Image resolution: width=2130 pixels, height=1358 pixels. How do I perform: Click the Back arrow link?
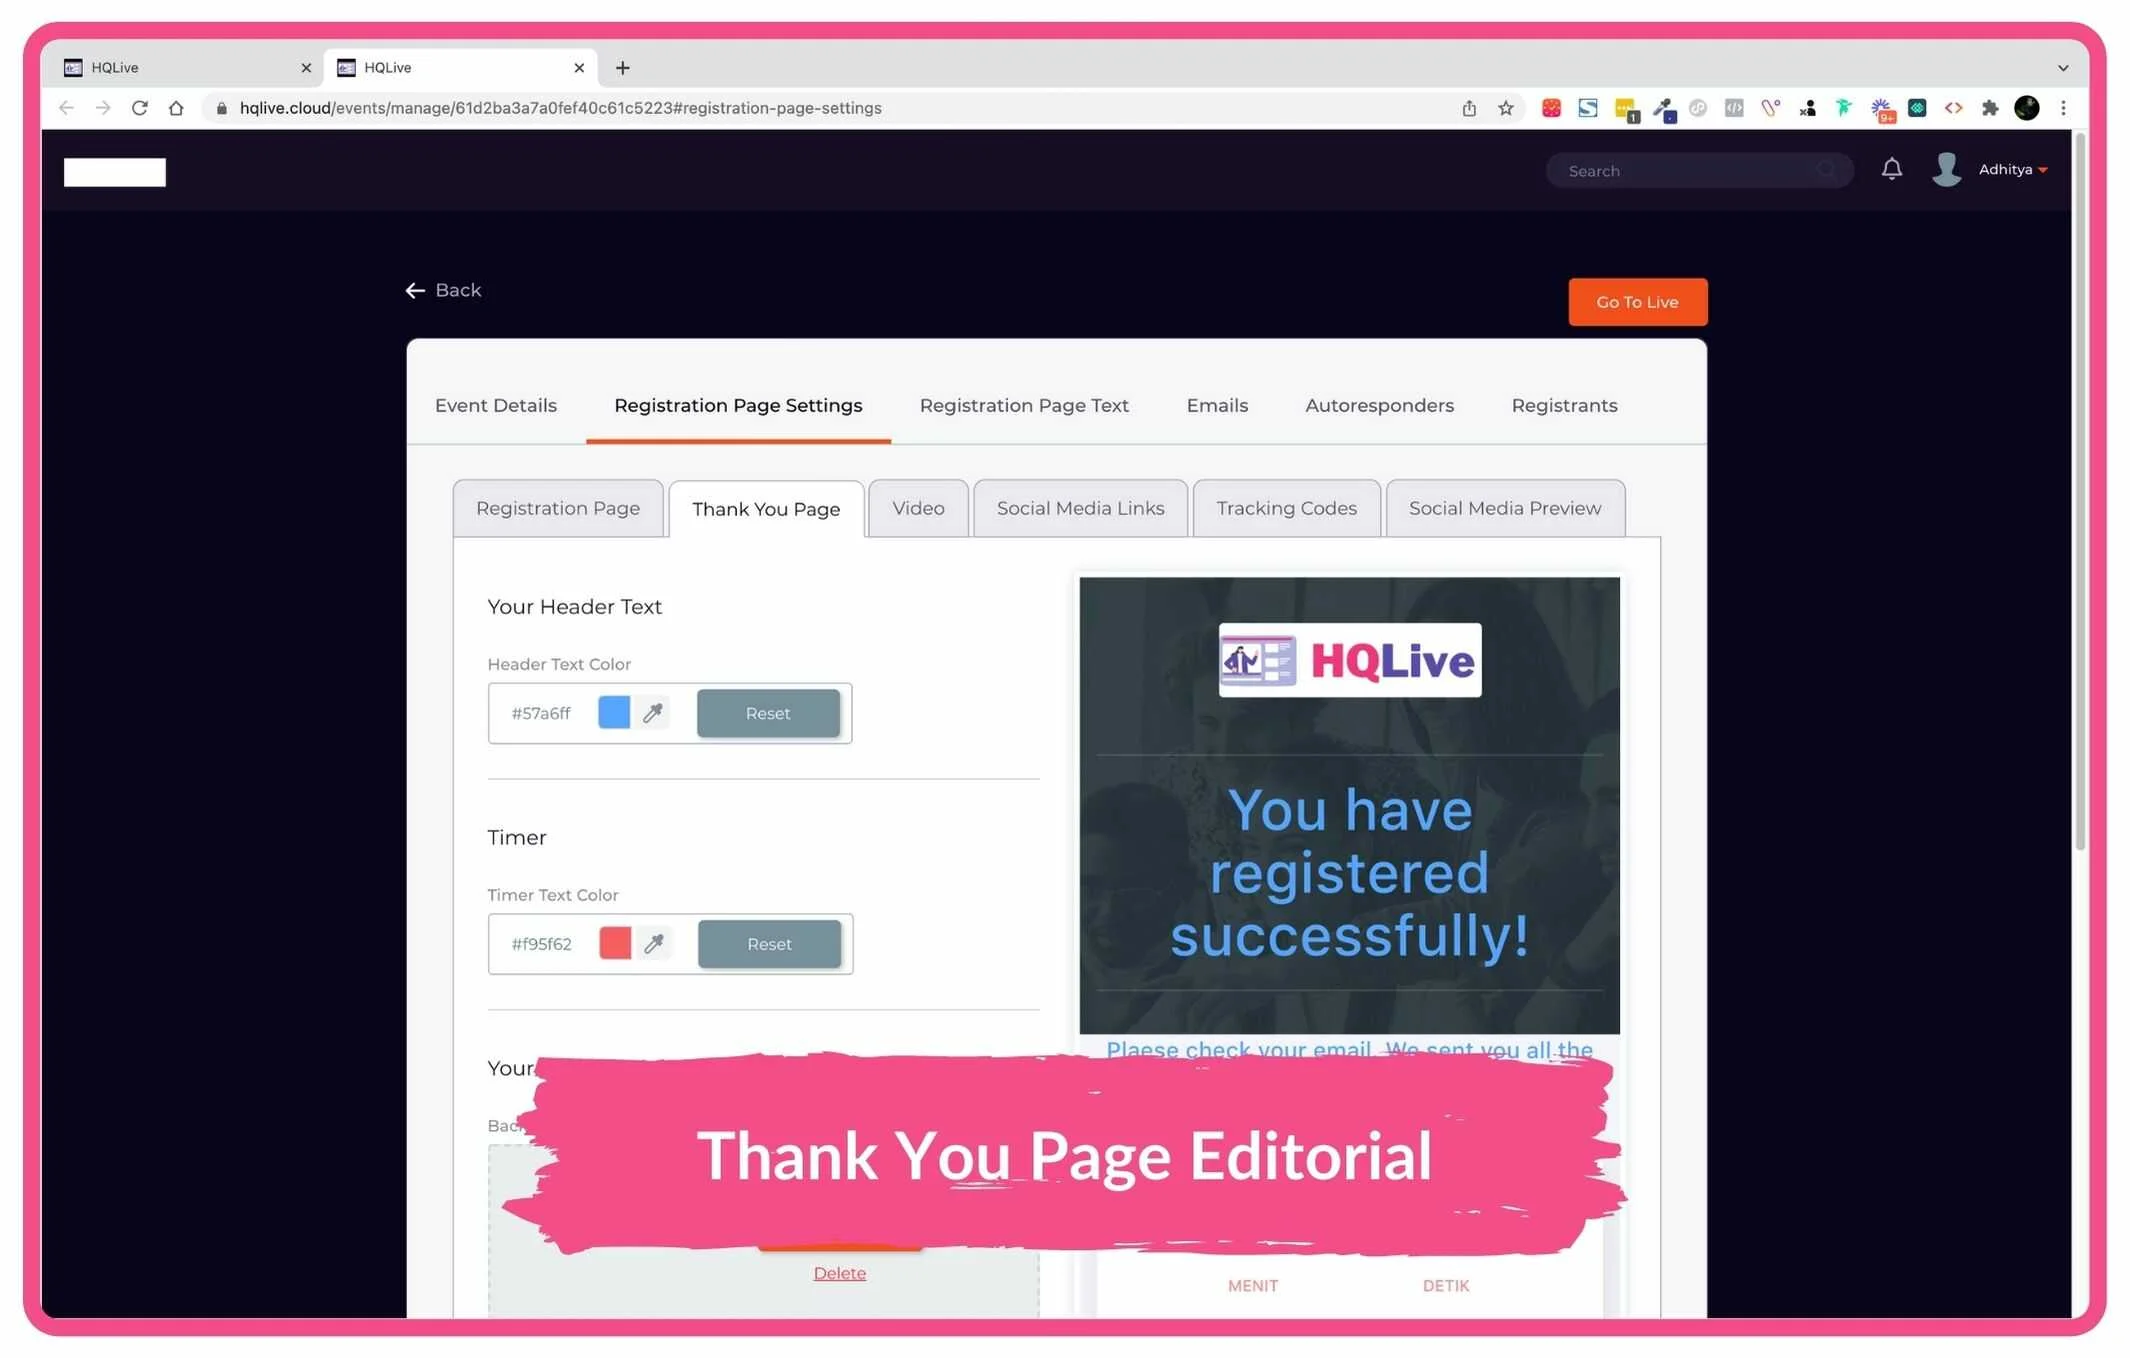pyautogui.click(x=443, y=290)
